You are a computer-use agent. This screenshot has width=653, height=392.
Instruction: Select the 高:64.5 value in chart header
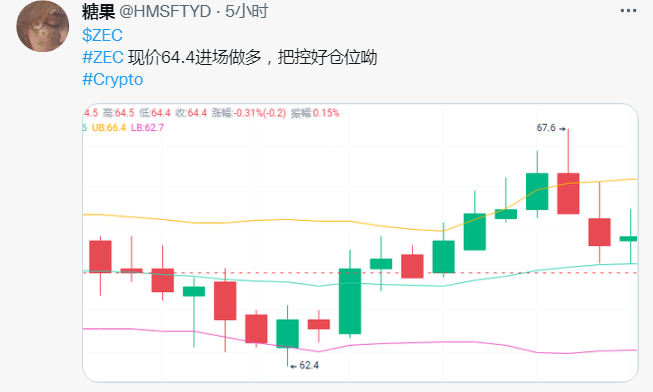point(119,113)
